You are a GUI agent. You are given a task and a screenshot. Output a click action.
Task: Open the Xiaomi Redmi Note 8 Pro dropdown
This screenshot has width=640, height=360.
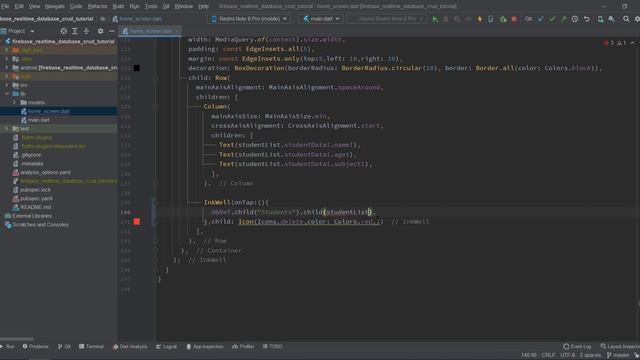tap(387, 19)
